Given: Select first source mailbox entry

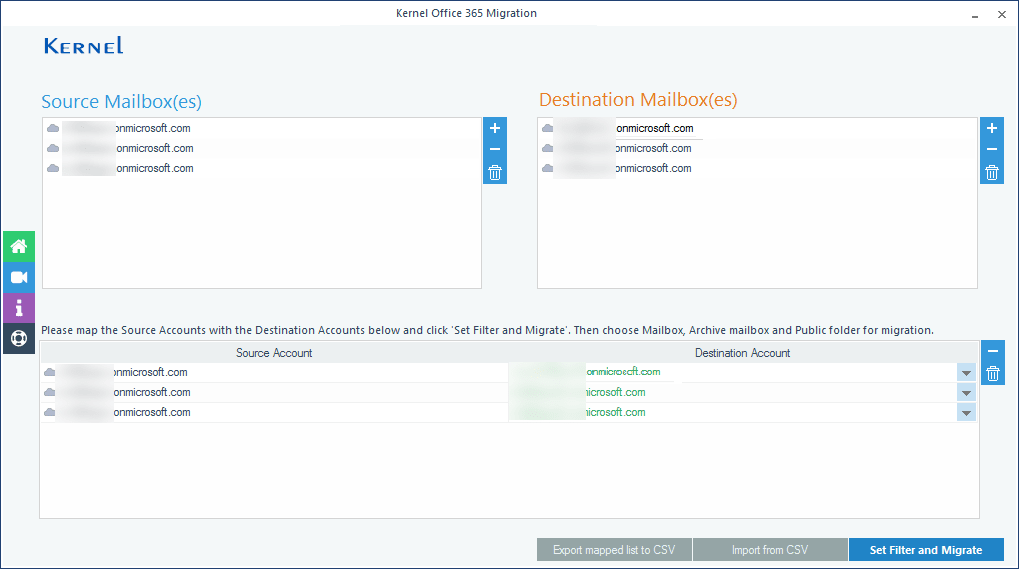Looking at the screenshot, I should (x=262, y=129).
